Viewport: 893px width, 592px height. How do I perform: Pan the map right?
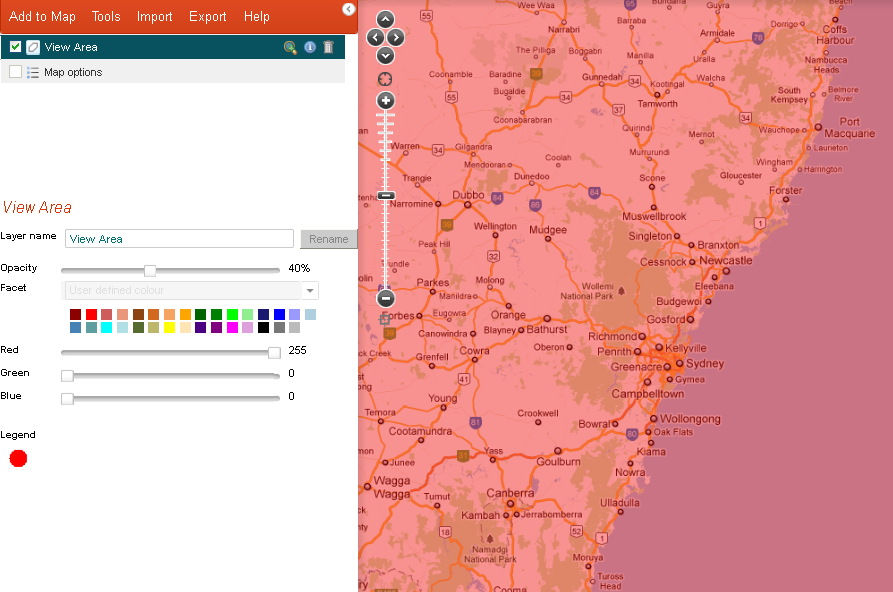coord(397,38)
